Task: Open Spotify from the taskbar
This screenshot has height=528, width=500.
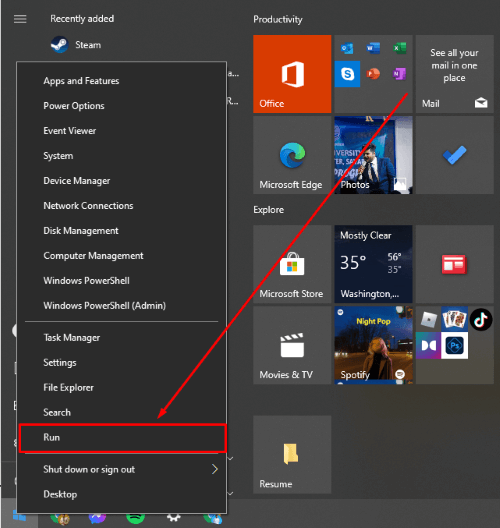Action: [135, 518]
